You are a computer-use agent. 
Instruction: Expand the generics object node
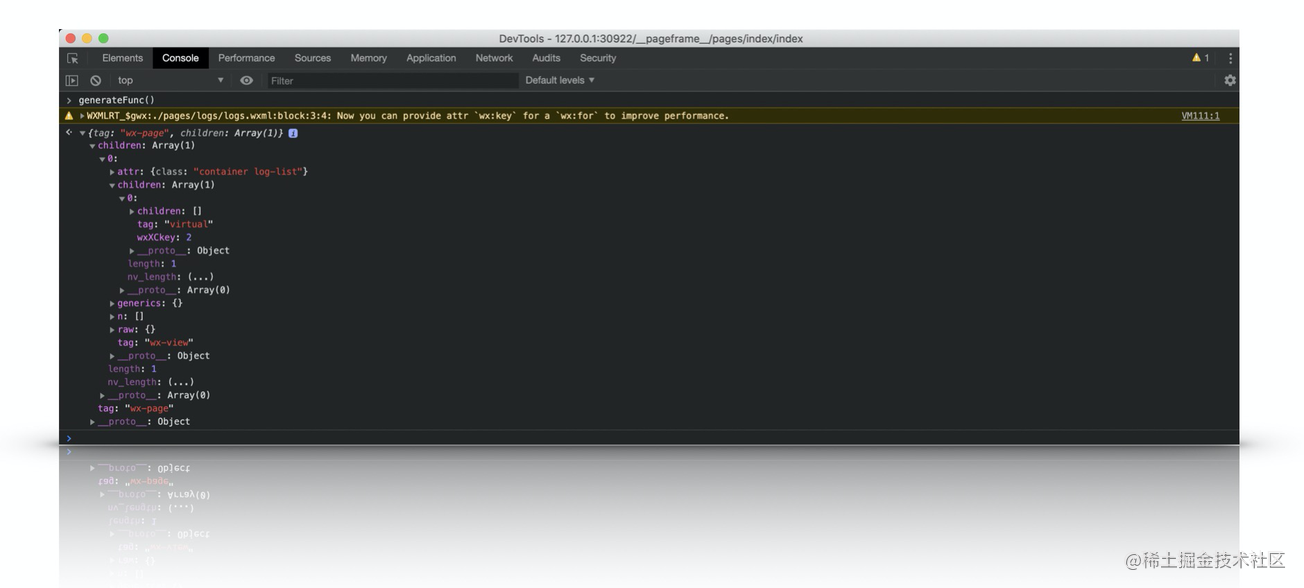point(113,303)
